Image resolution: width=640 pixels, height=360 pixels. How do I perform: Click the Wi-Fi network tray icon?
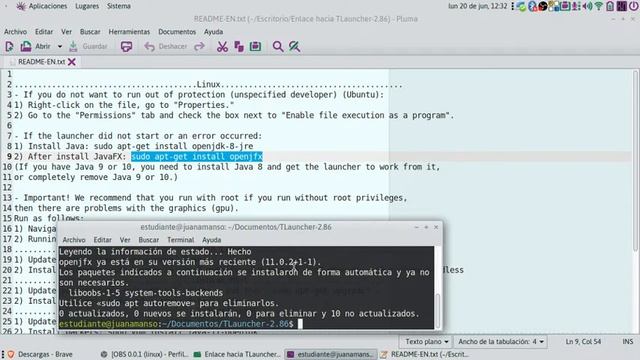point(599,6)
